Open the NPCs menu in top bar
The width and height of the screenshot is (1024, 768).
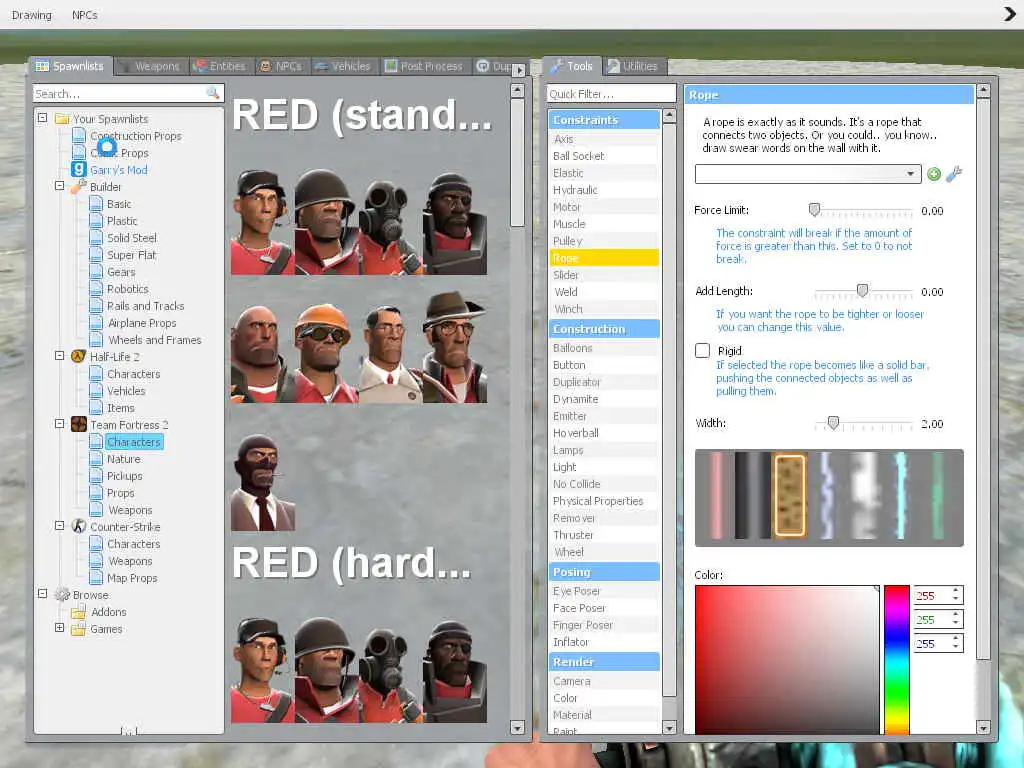[85, 15]
